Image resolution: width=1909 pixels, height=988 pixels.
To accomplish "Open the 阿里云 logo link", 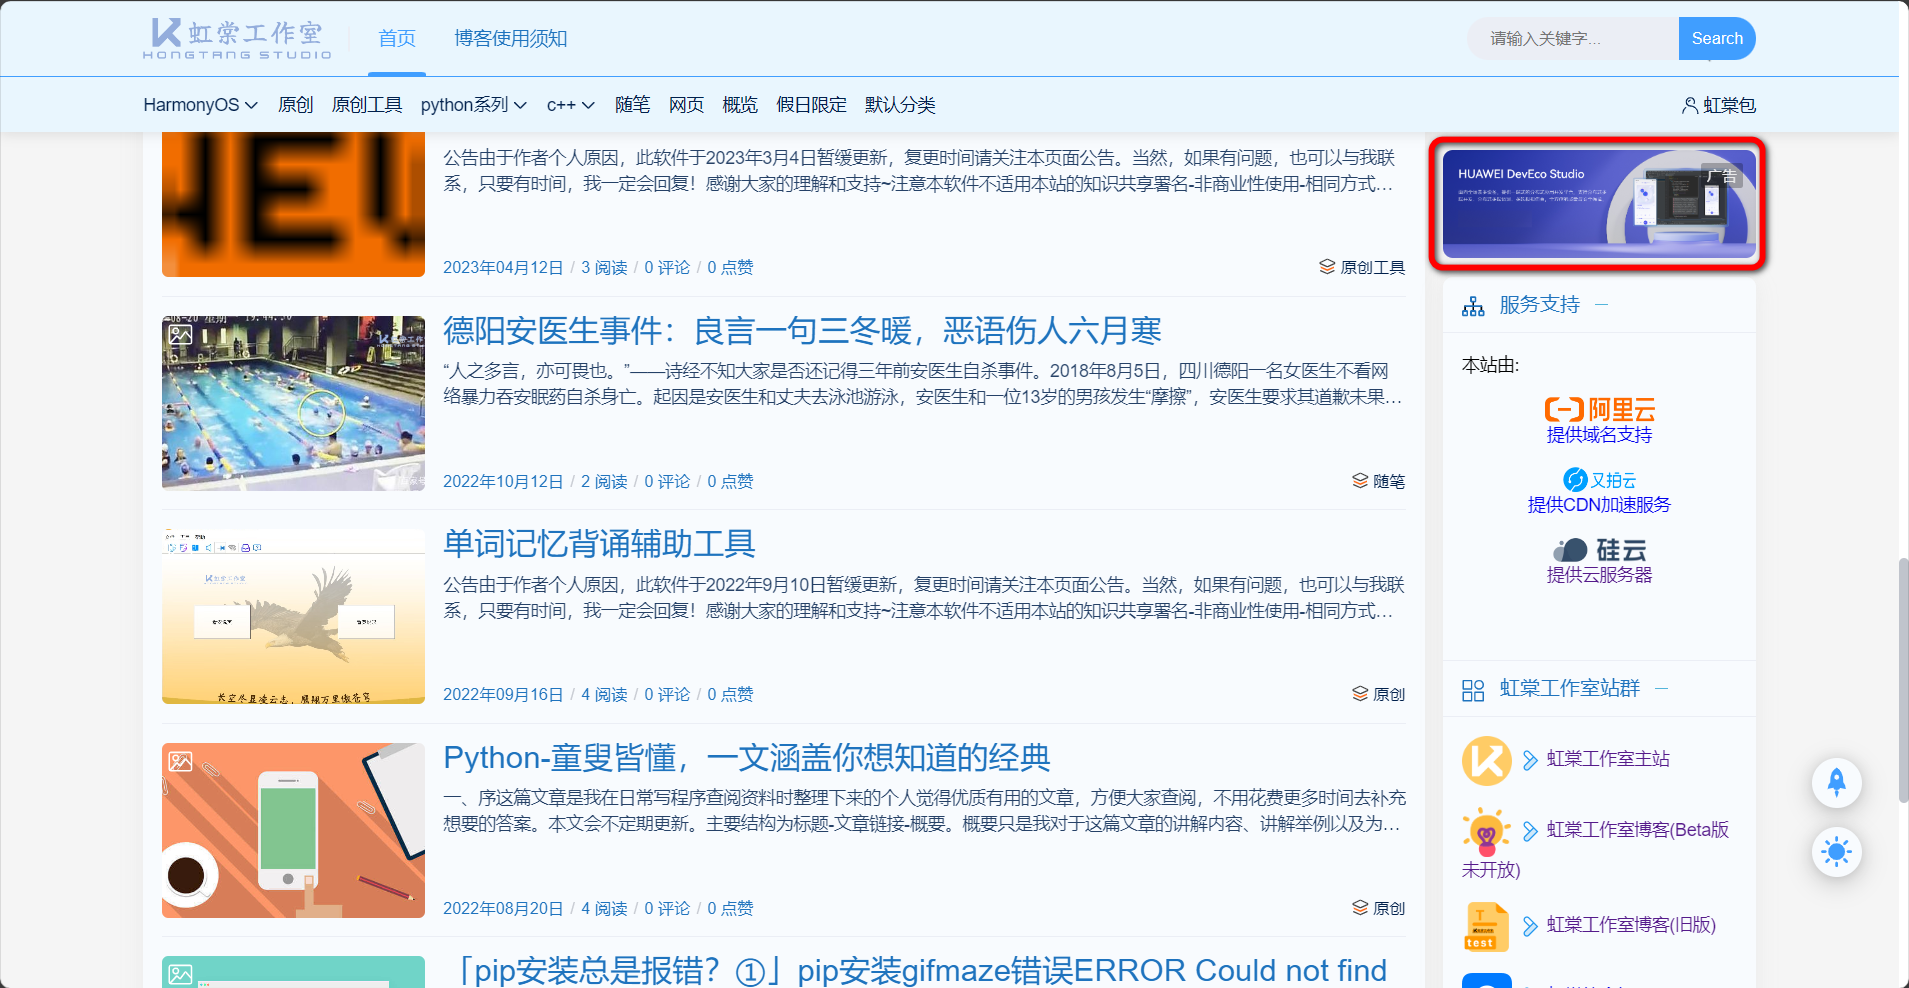I will 1599,409.
